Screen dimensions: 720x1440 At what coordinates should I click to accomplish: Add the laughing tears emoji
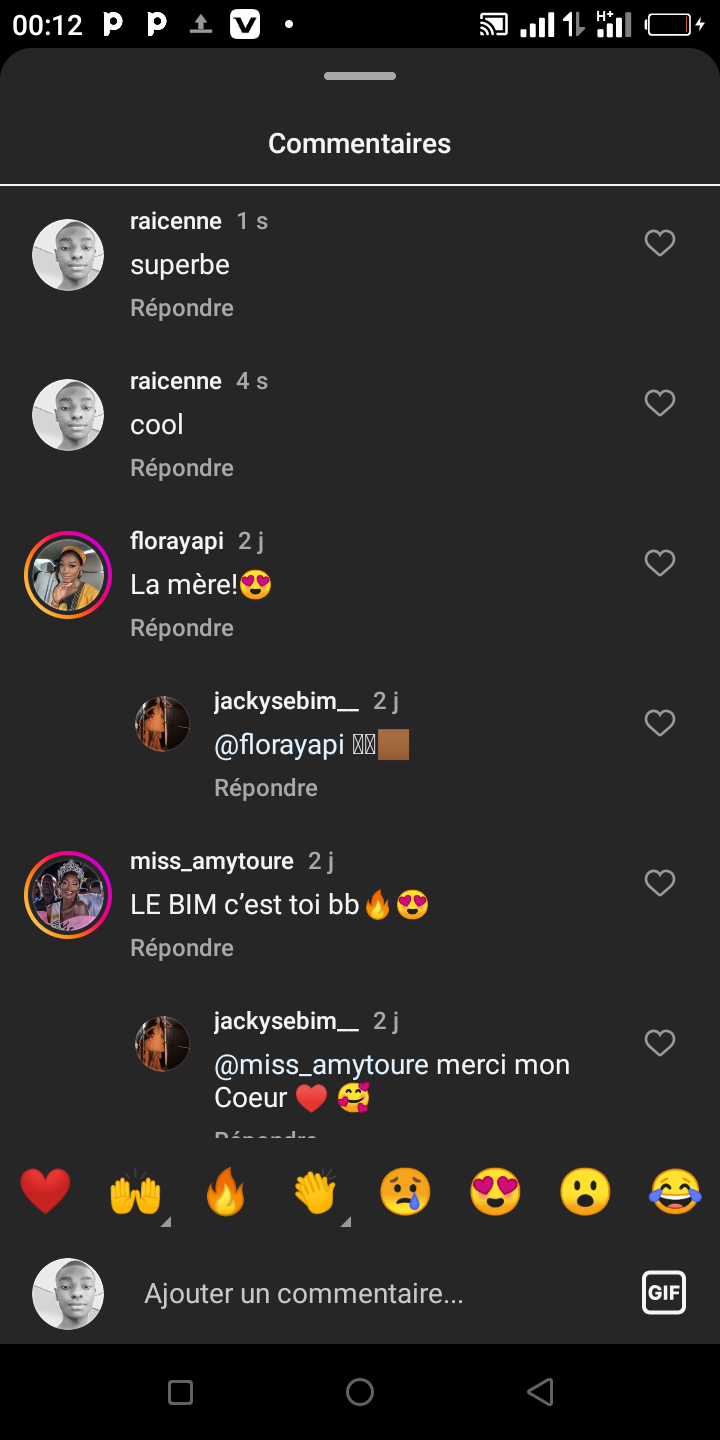[x=675, y=1192]
